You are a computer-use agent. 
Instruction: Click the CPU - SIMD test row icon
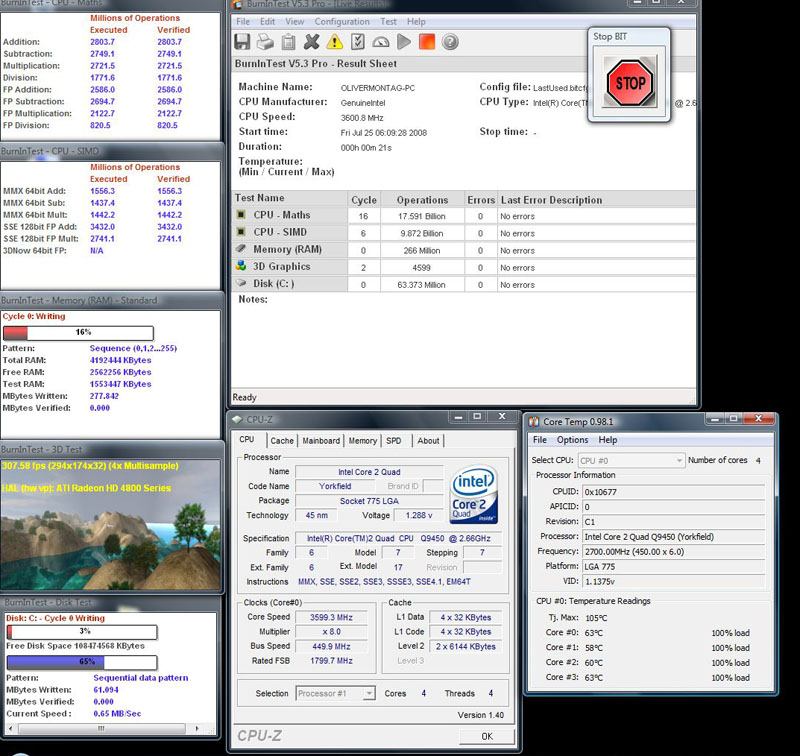click(241, 232)
